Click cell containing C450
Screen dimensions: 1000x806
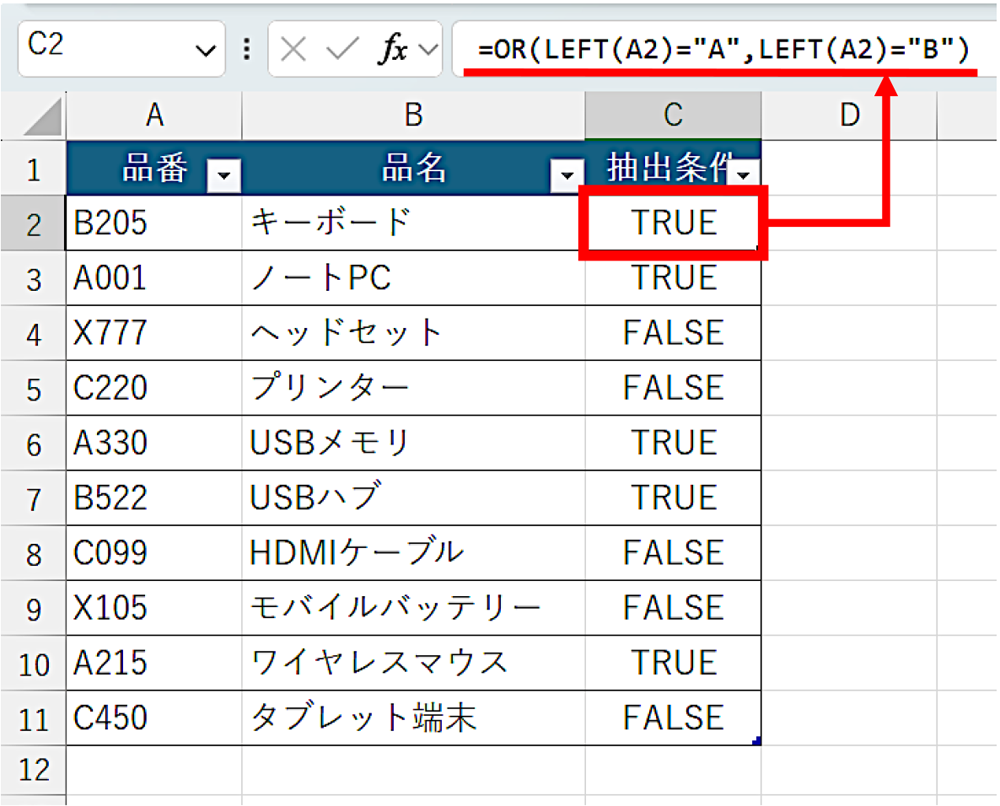click(x=154, y=718)
